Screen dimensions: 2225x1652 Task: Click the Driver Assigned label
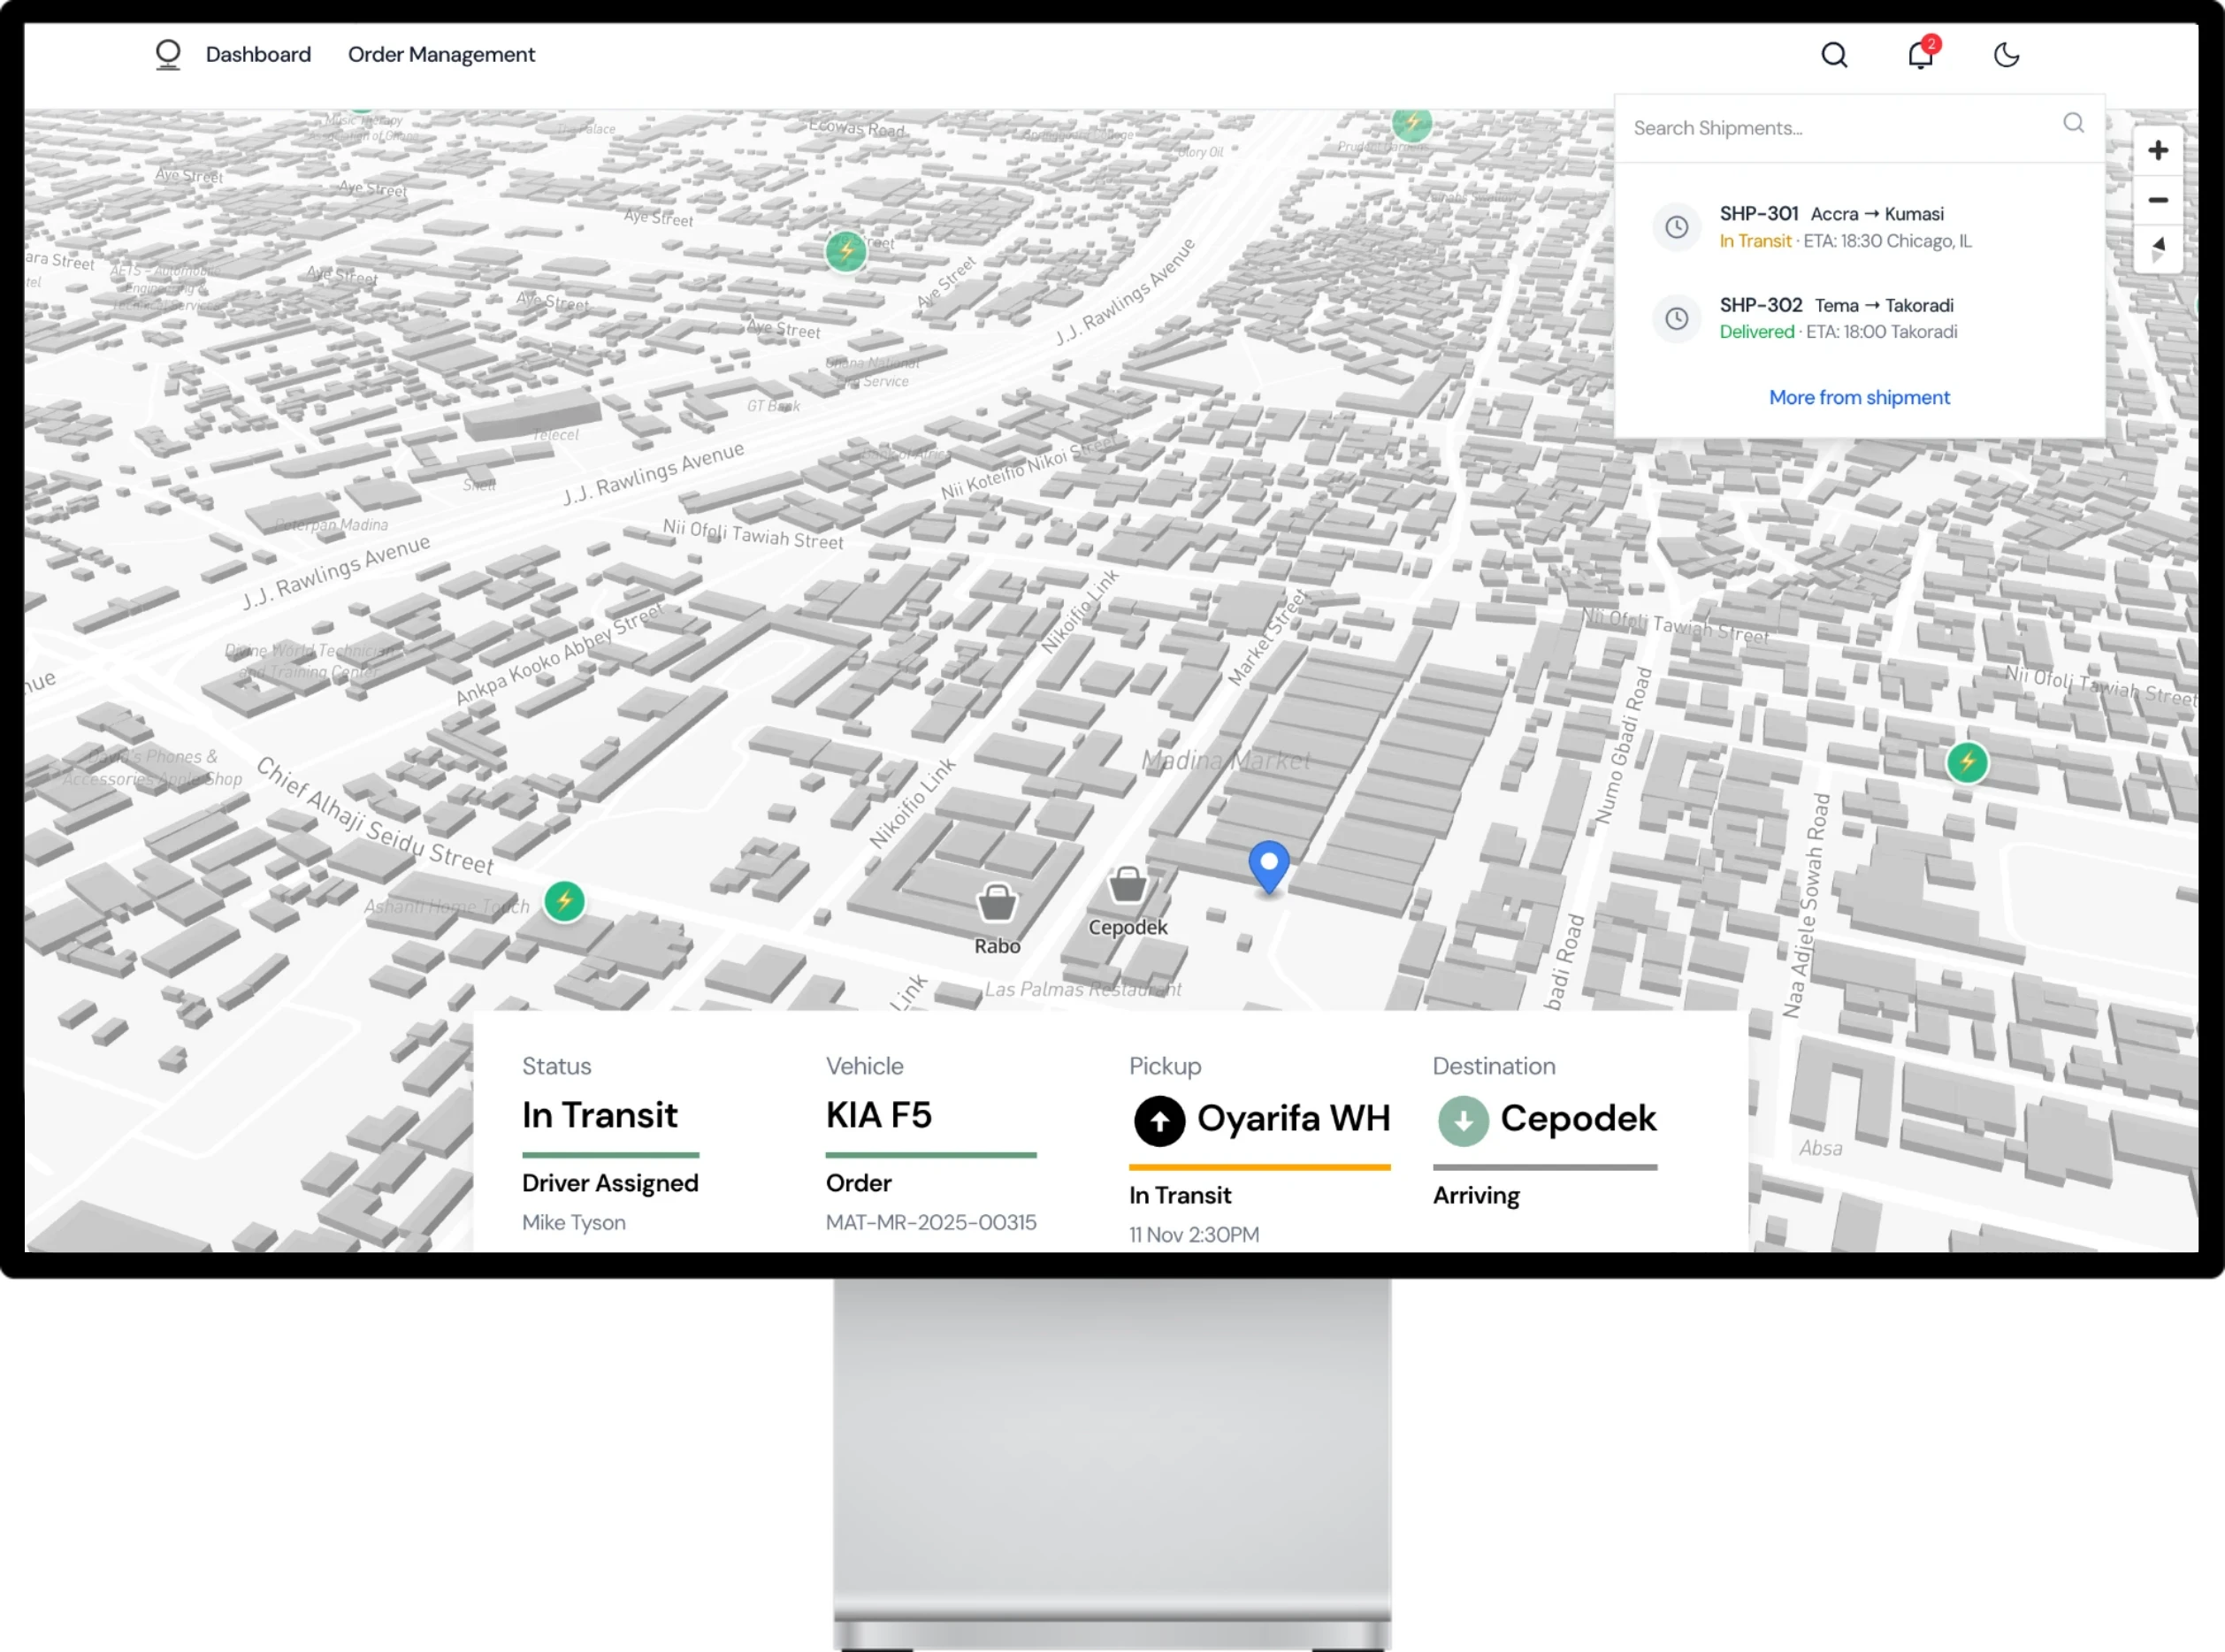pos(610,1184)
